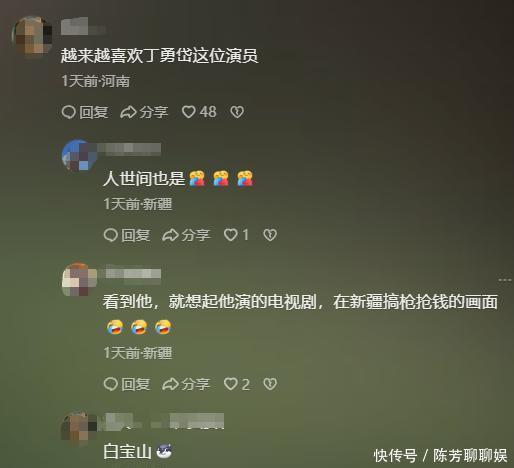The width and height of the screenshot is (514, 468).
Task: Open more options for the 电视剧 comment
Action: coord(505,280)
